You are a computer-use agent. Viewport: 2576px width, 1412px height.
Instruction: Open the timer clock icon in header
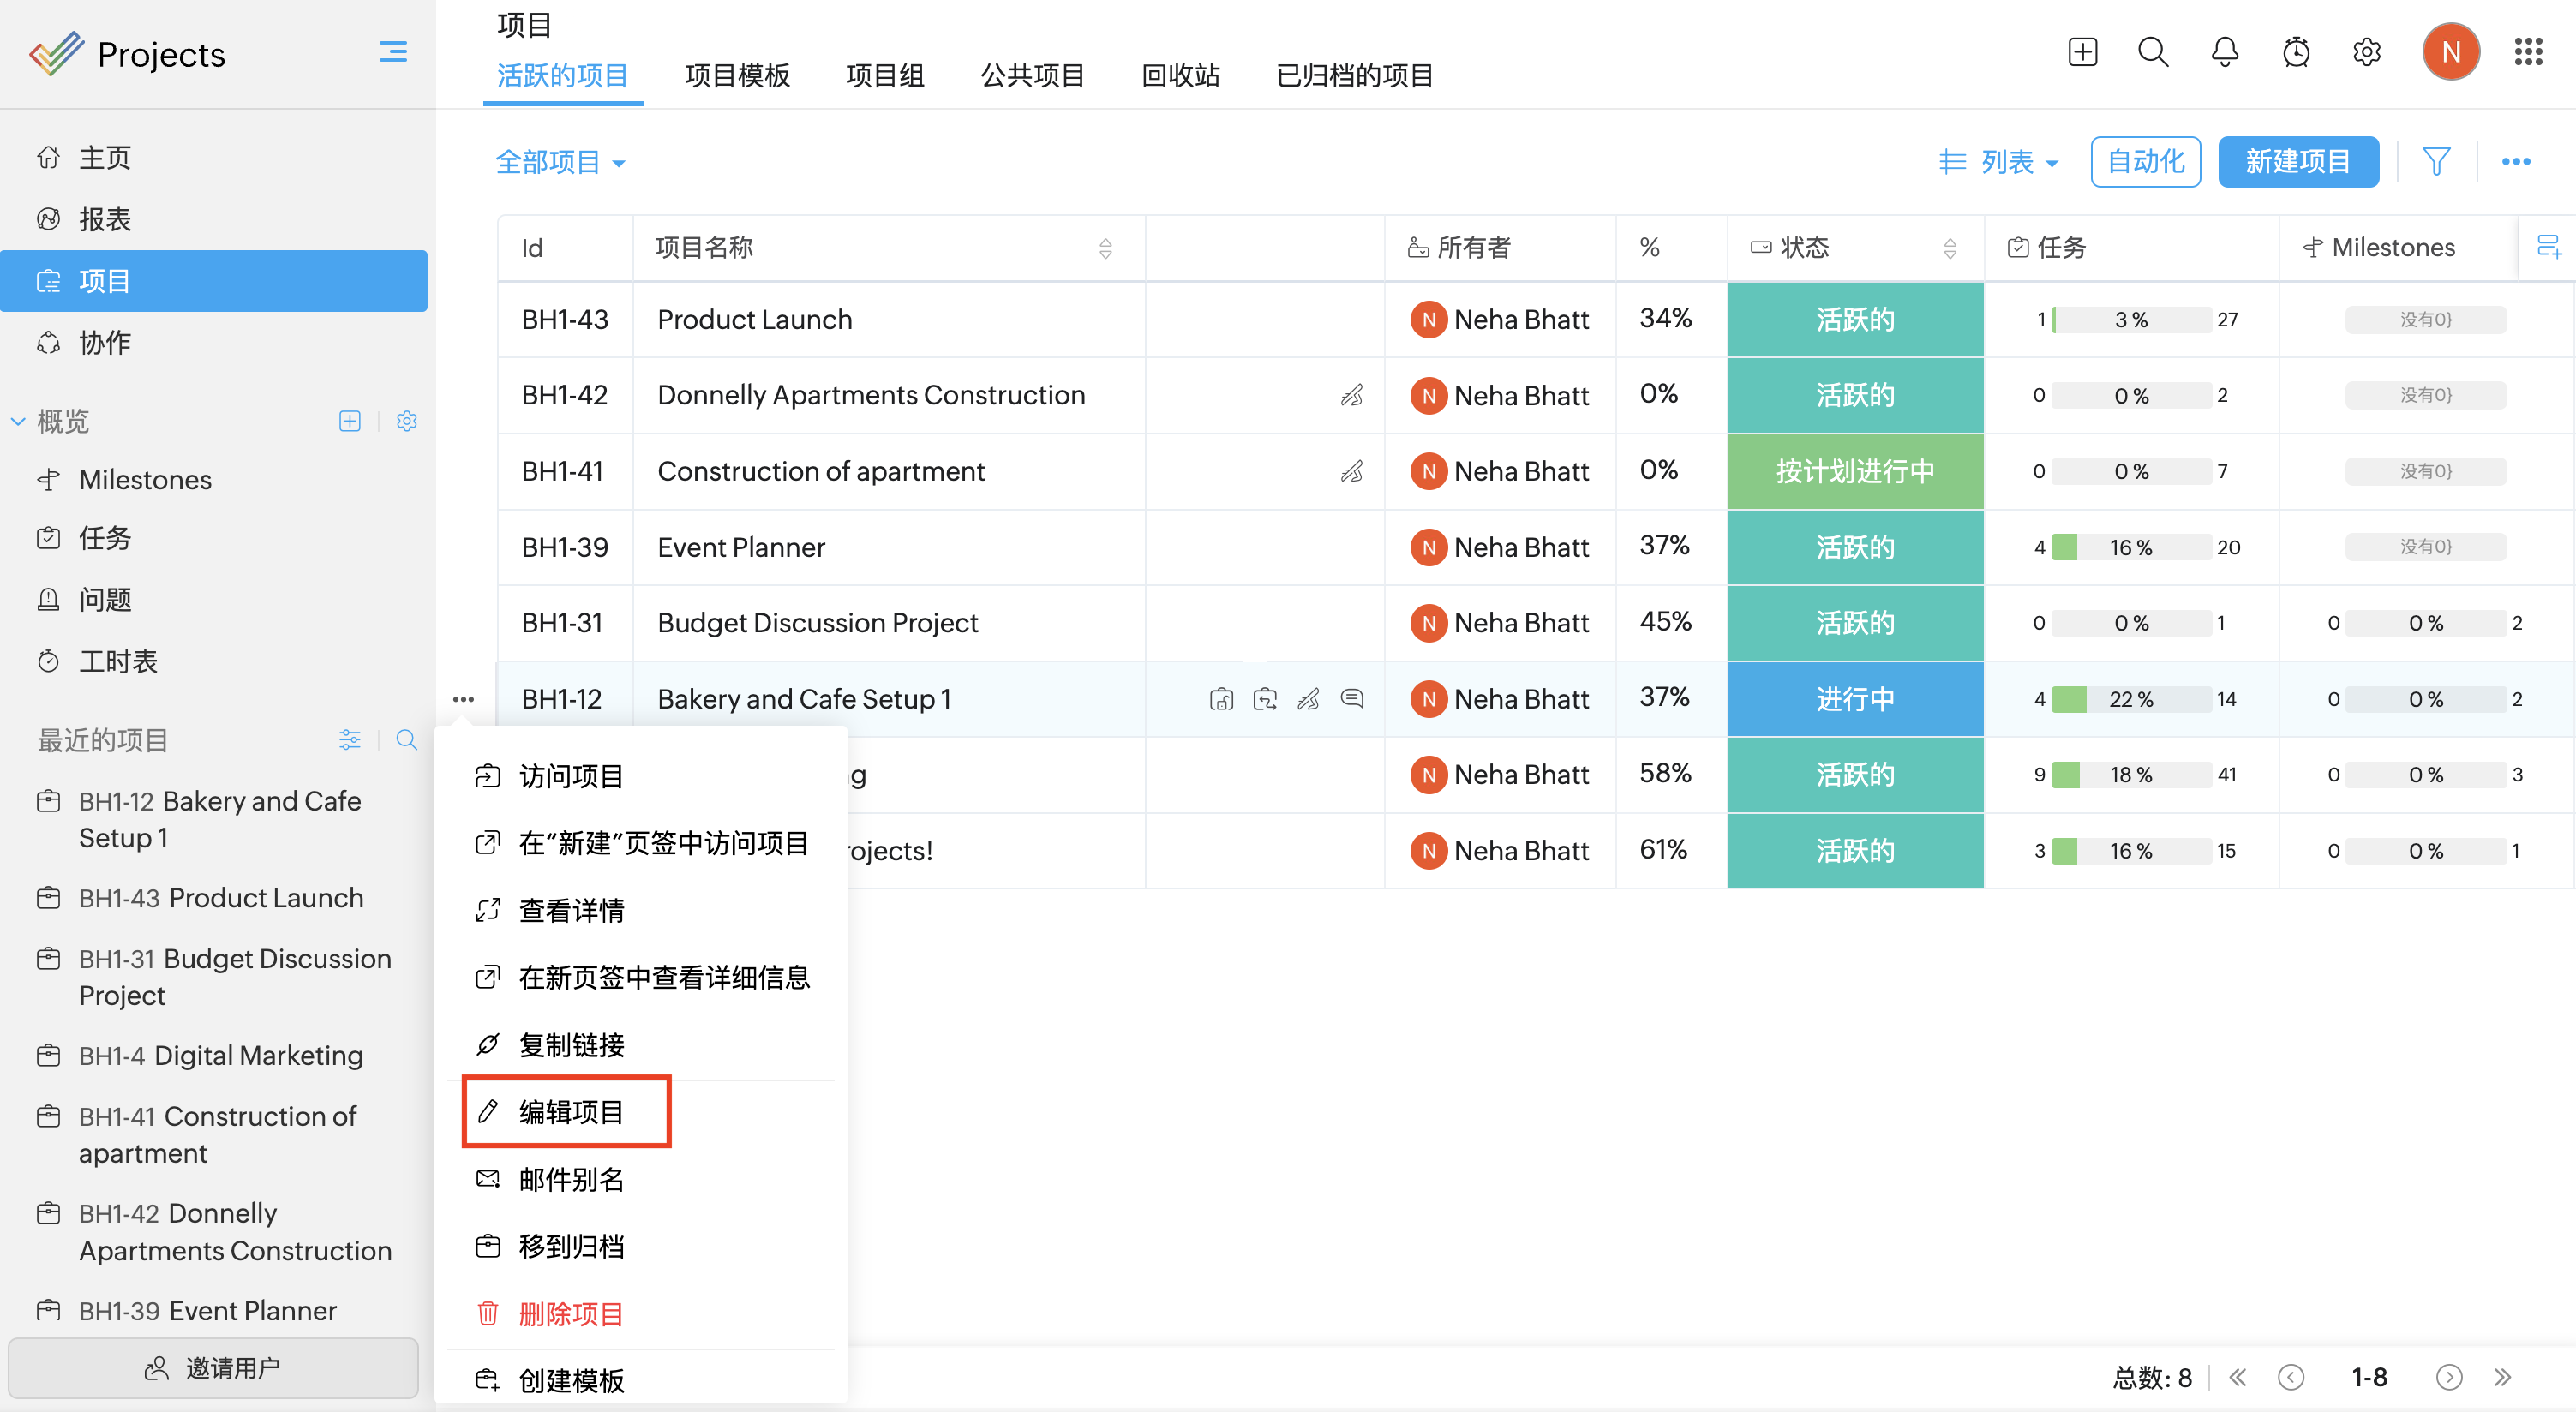tap(2296, 52)
